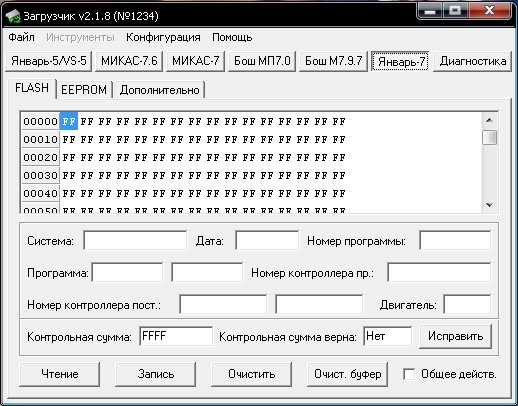Open the Диагностика section

click(x=473, y=61)
